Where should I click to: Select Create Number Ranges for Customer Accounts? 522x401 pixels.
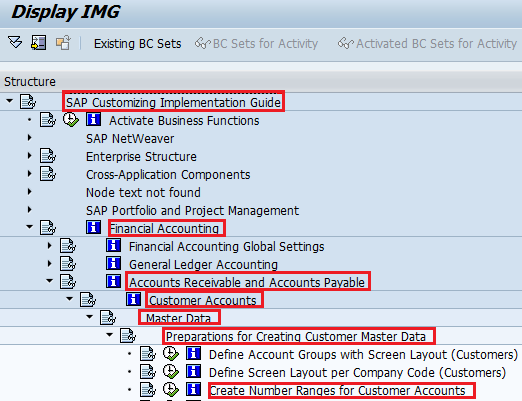338,390
